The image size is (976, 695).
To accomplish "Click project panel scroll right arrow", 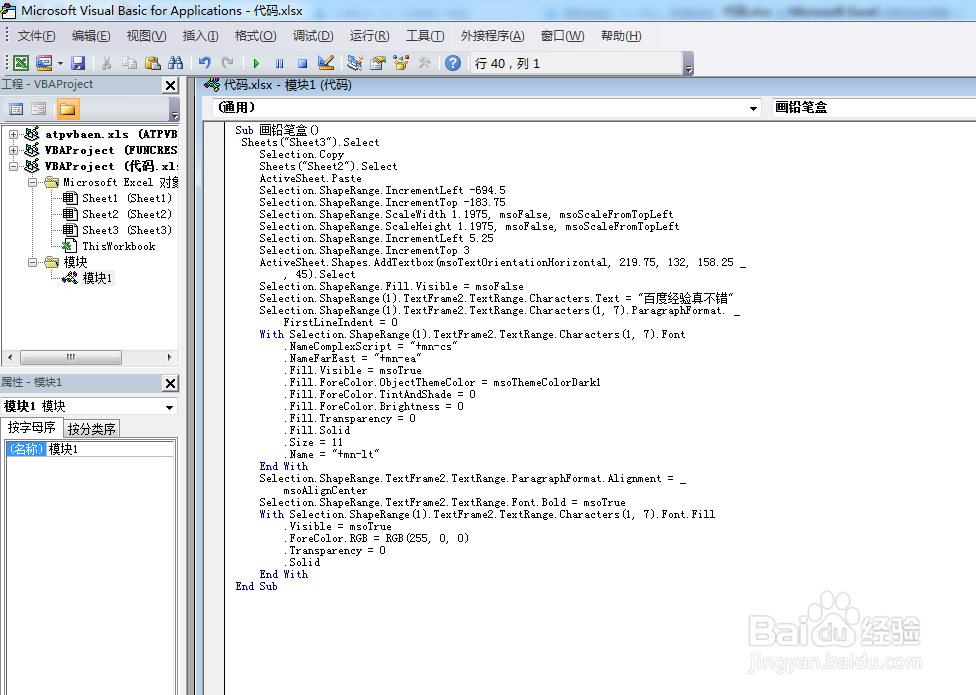I will pyautogui.click(x=169, y=358).
